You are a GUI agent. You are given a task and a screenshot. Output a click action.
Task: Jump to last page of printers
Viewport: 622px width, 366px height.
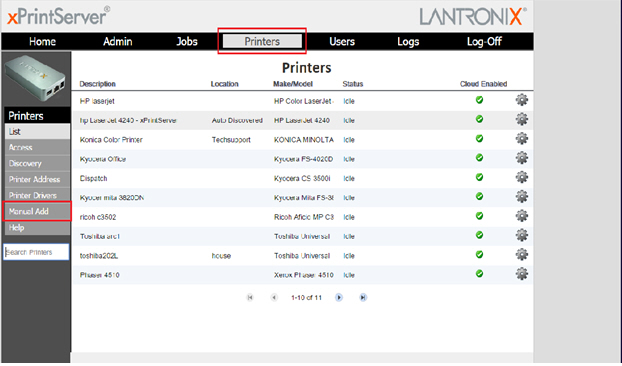363,297
